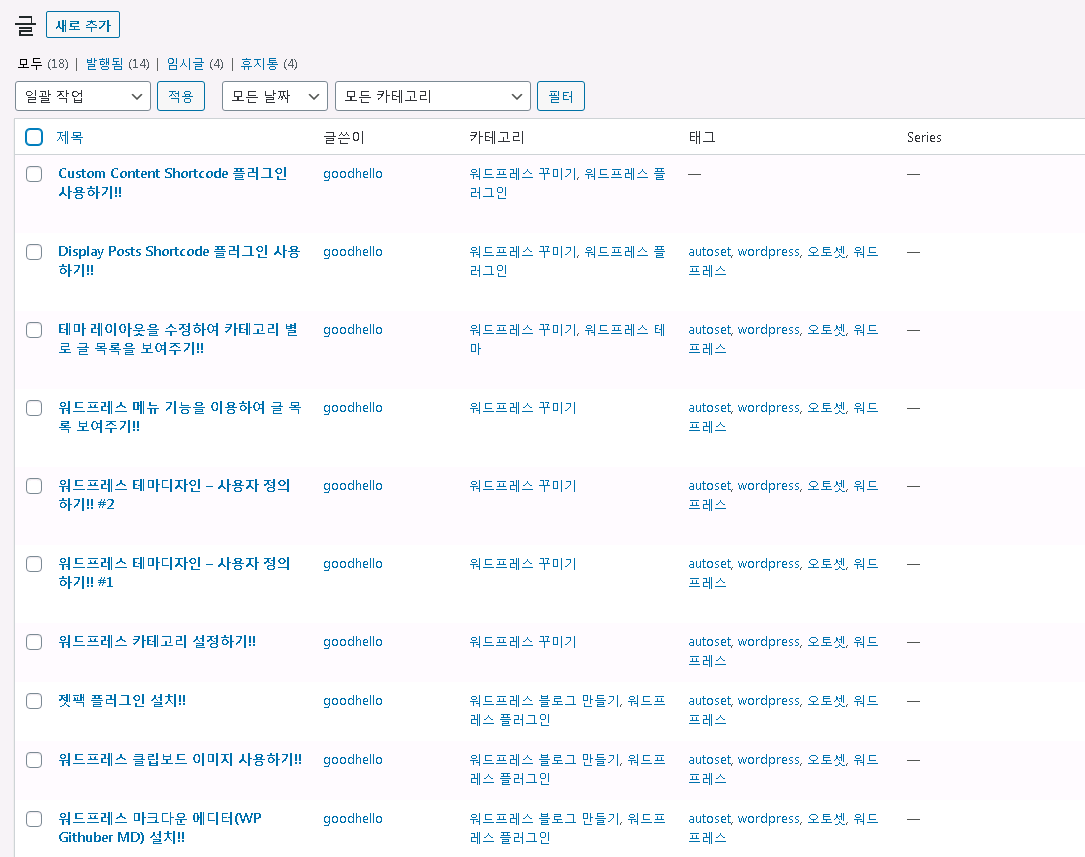
Task: Check the 테마디자인 사용자 정의하기 #2 checkbox
Action: click(34, 486)
